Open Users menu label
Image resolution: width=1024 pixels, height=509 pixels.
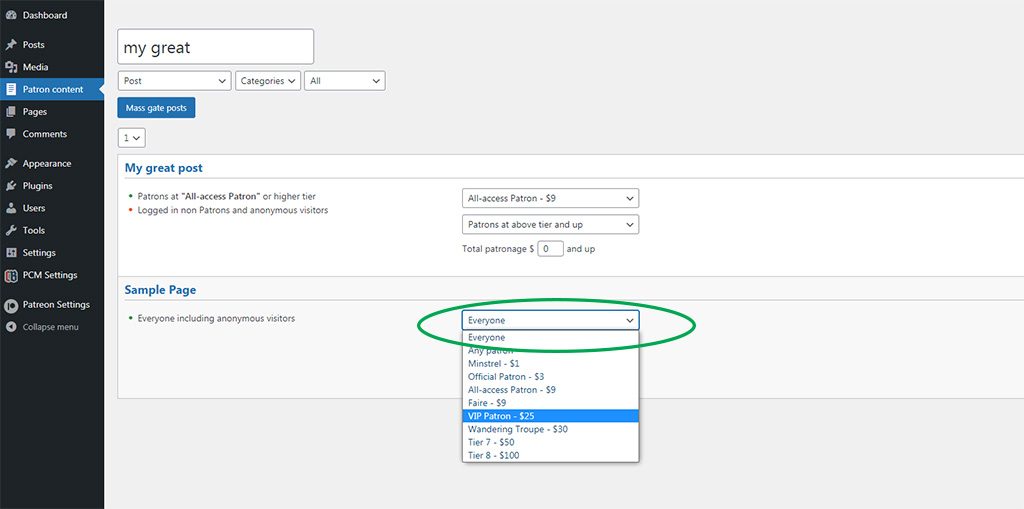(x=34, y=208)
